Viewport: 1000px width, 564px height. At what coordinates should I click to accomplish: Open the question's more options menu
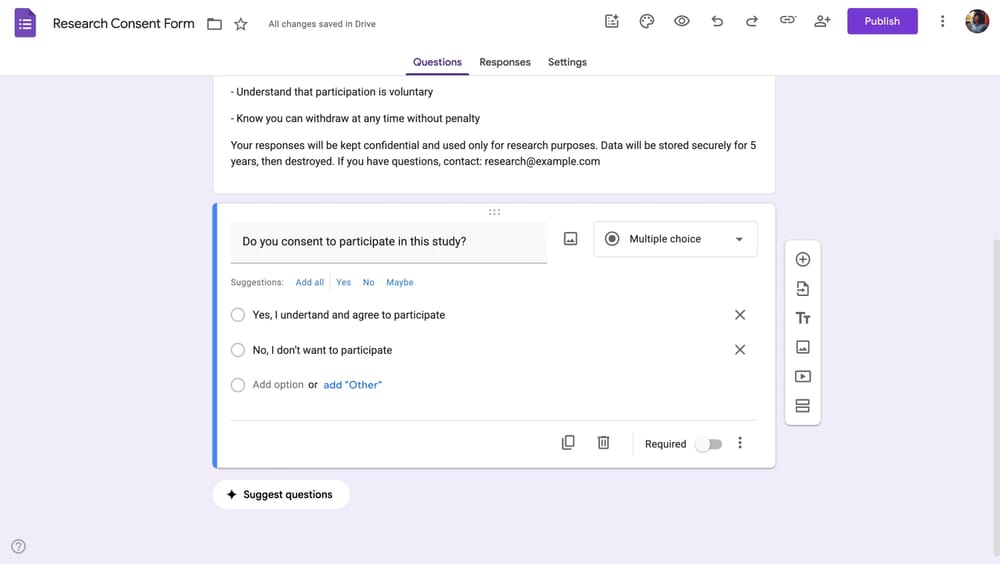point(740,443)
